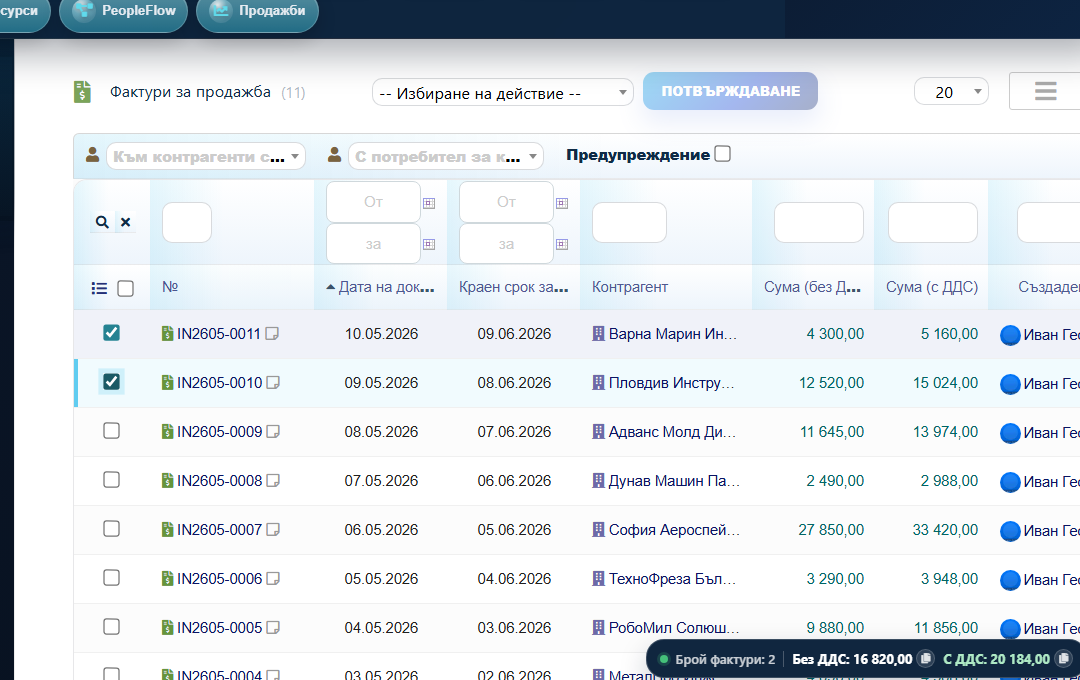Click the amount 27 850,00 cell
The width and height of the screenshot is (1080, 680).
(x=831, y=530)
